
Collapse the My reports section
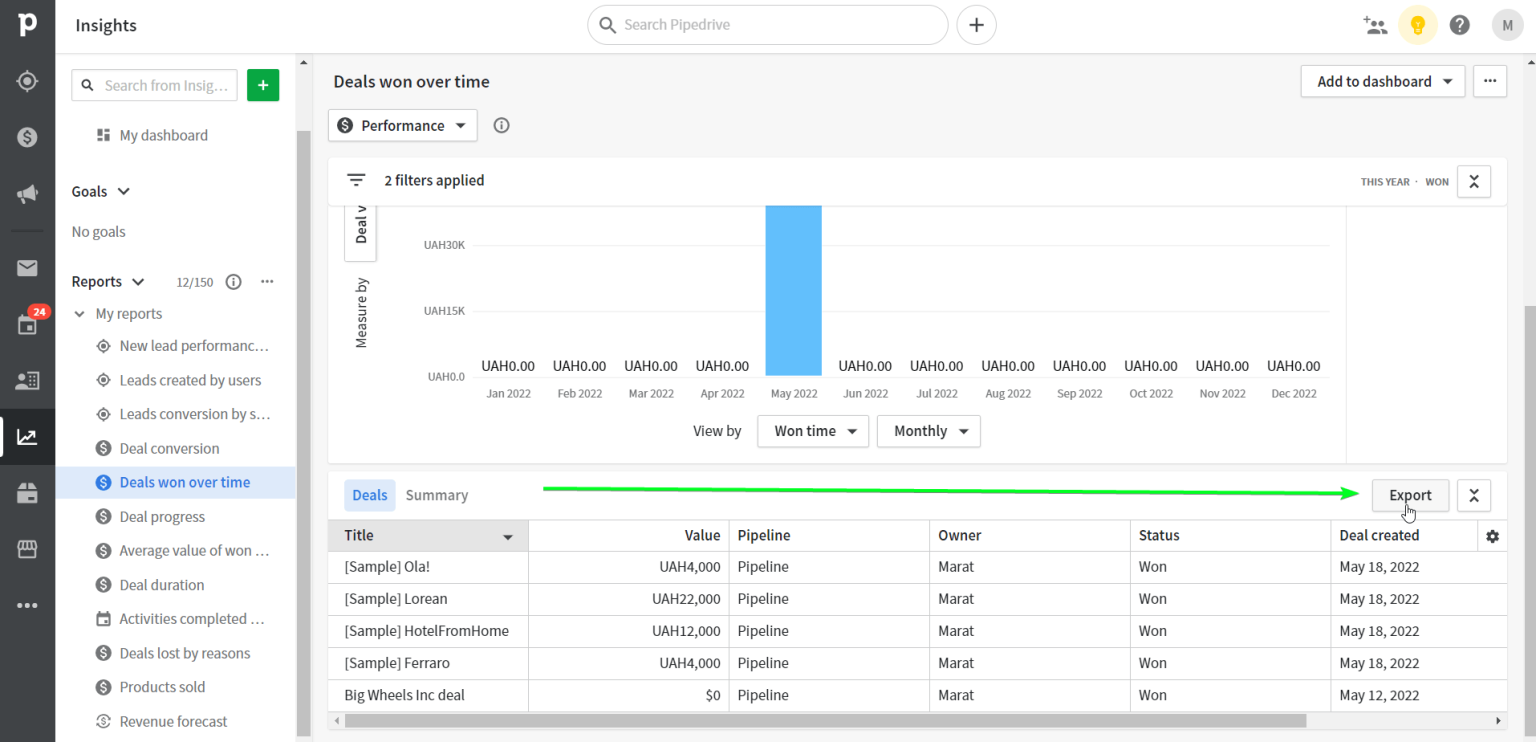(x=80, y=313)
